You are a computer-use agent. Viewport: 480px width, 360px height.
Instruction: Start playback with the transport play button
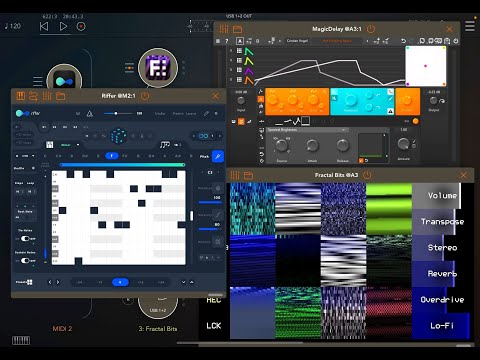(x=63, y=26)
